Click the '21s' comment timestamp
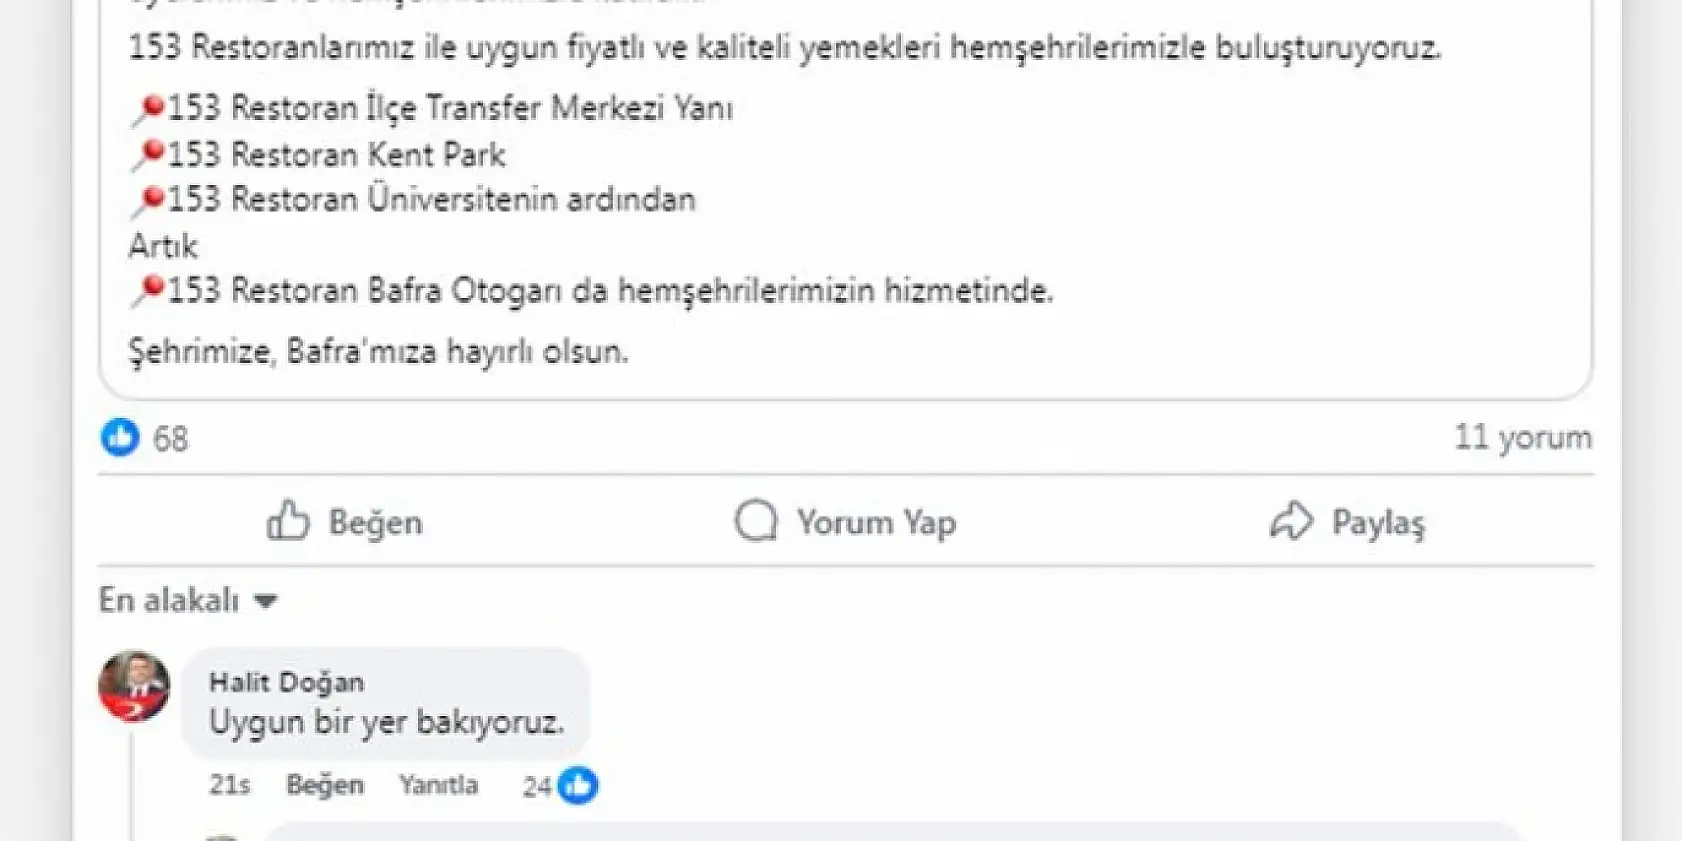Viewport: 1682px width, 841px height. 228,786
